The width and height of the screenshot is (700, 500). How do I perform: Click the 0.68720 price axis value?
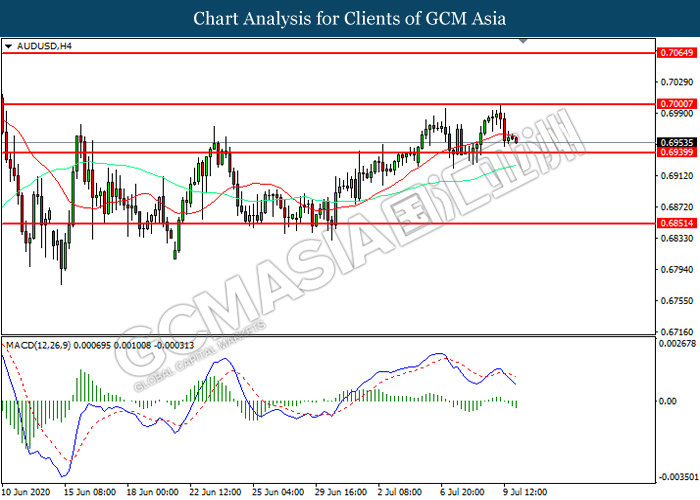(677, 207)
